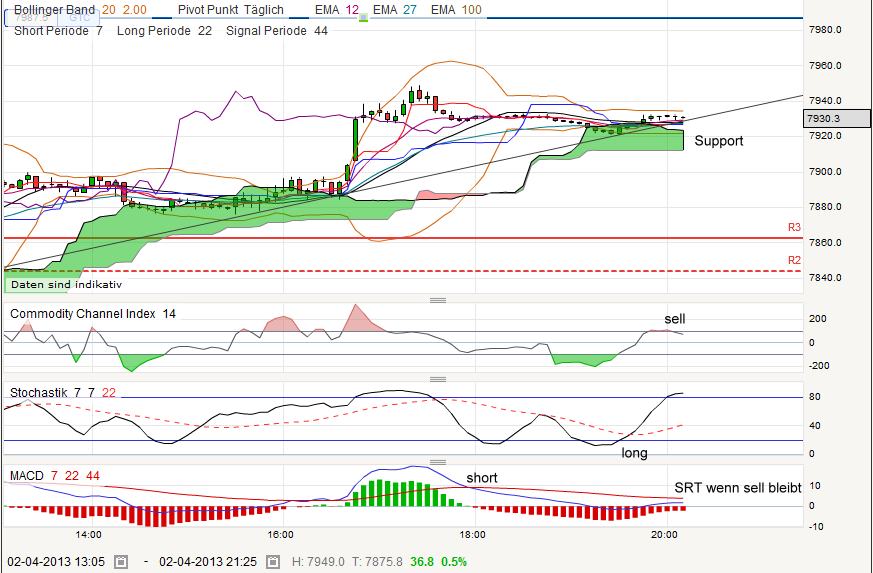Image resolution: width=873 pixels, height=573 pixels.
Task: Select the sell annotation in the CCI panel
Action: tap(675, 319)
